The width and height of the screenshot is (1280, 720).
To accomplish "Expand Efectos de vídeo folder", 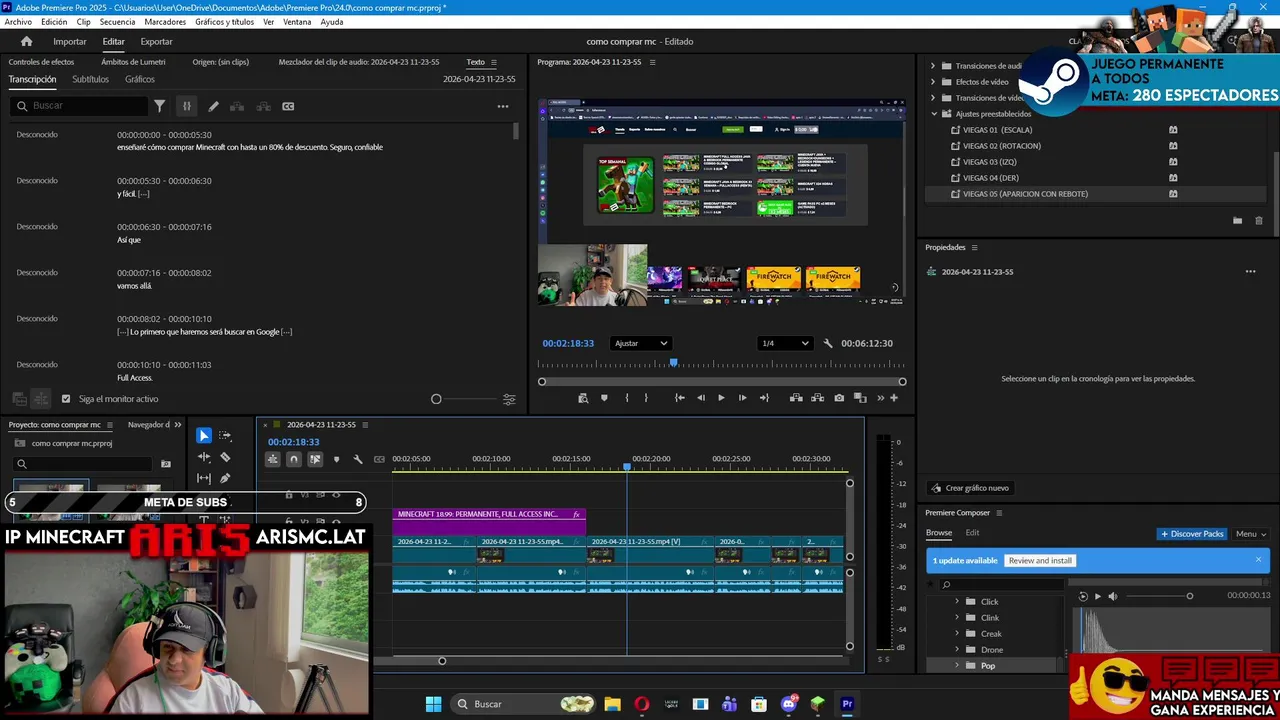I will [x=933, y=82].
